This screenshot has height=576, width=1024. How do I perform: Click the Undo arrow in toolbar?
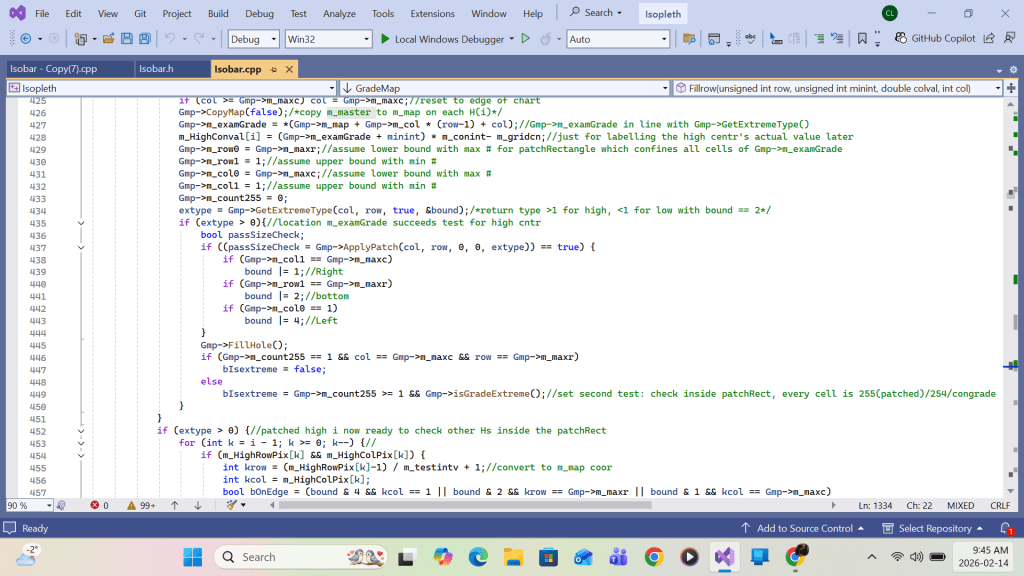[x=170, y=39]
